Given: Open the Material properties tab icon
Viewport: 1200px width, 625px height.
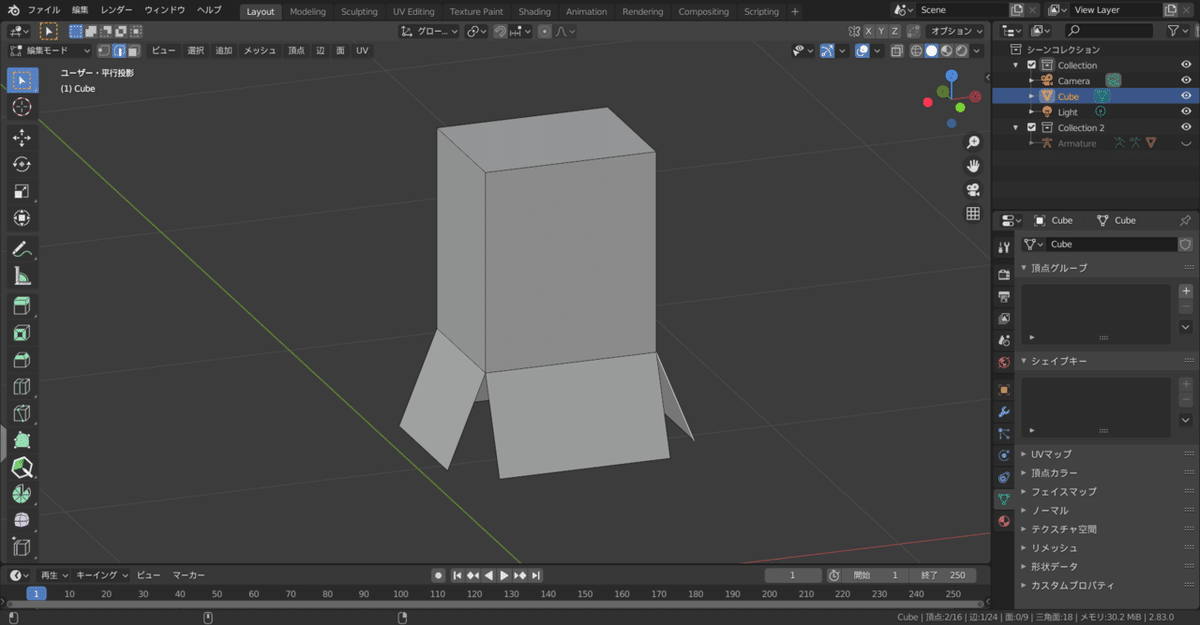Looking at the screenshot, I should pos(1004,521).
